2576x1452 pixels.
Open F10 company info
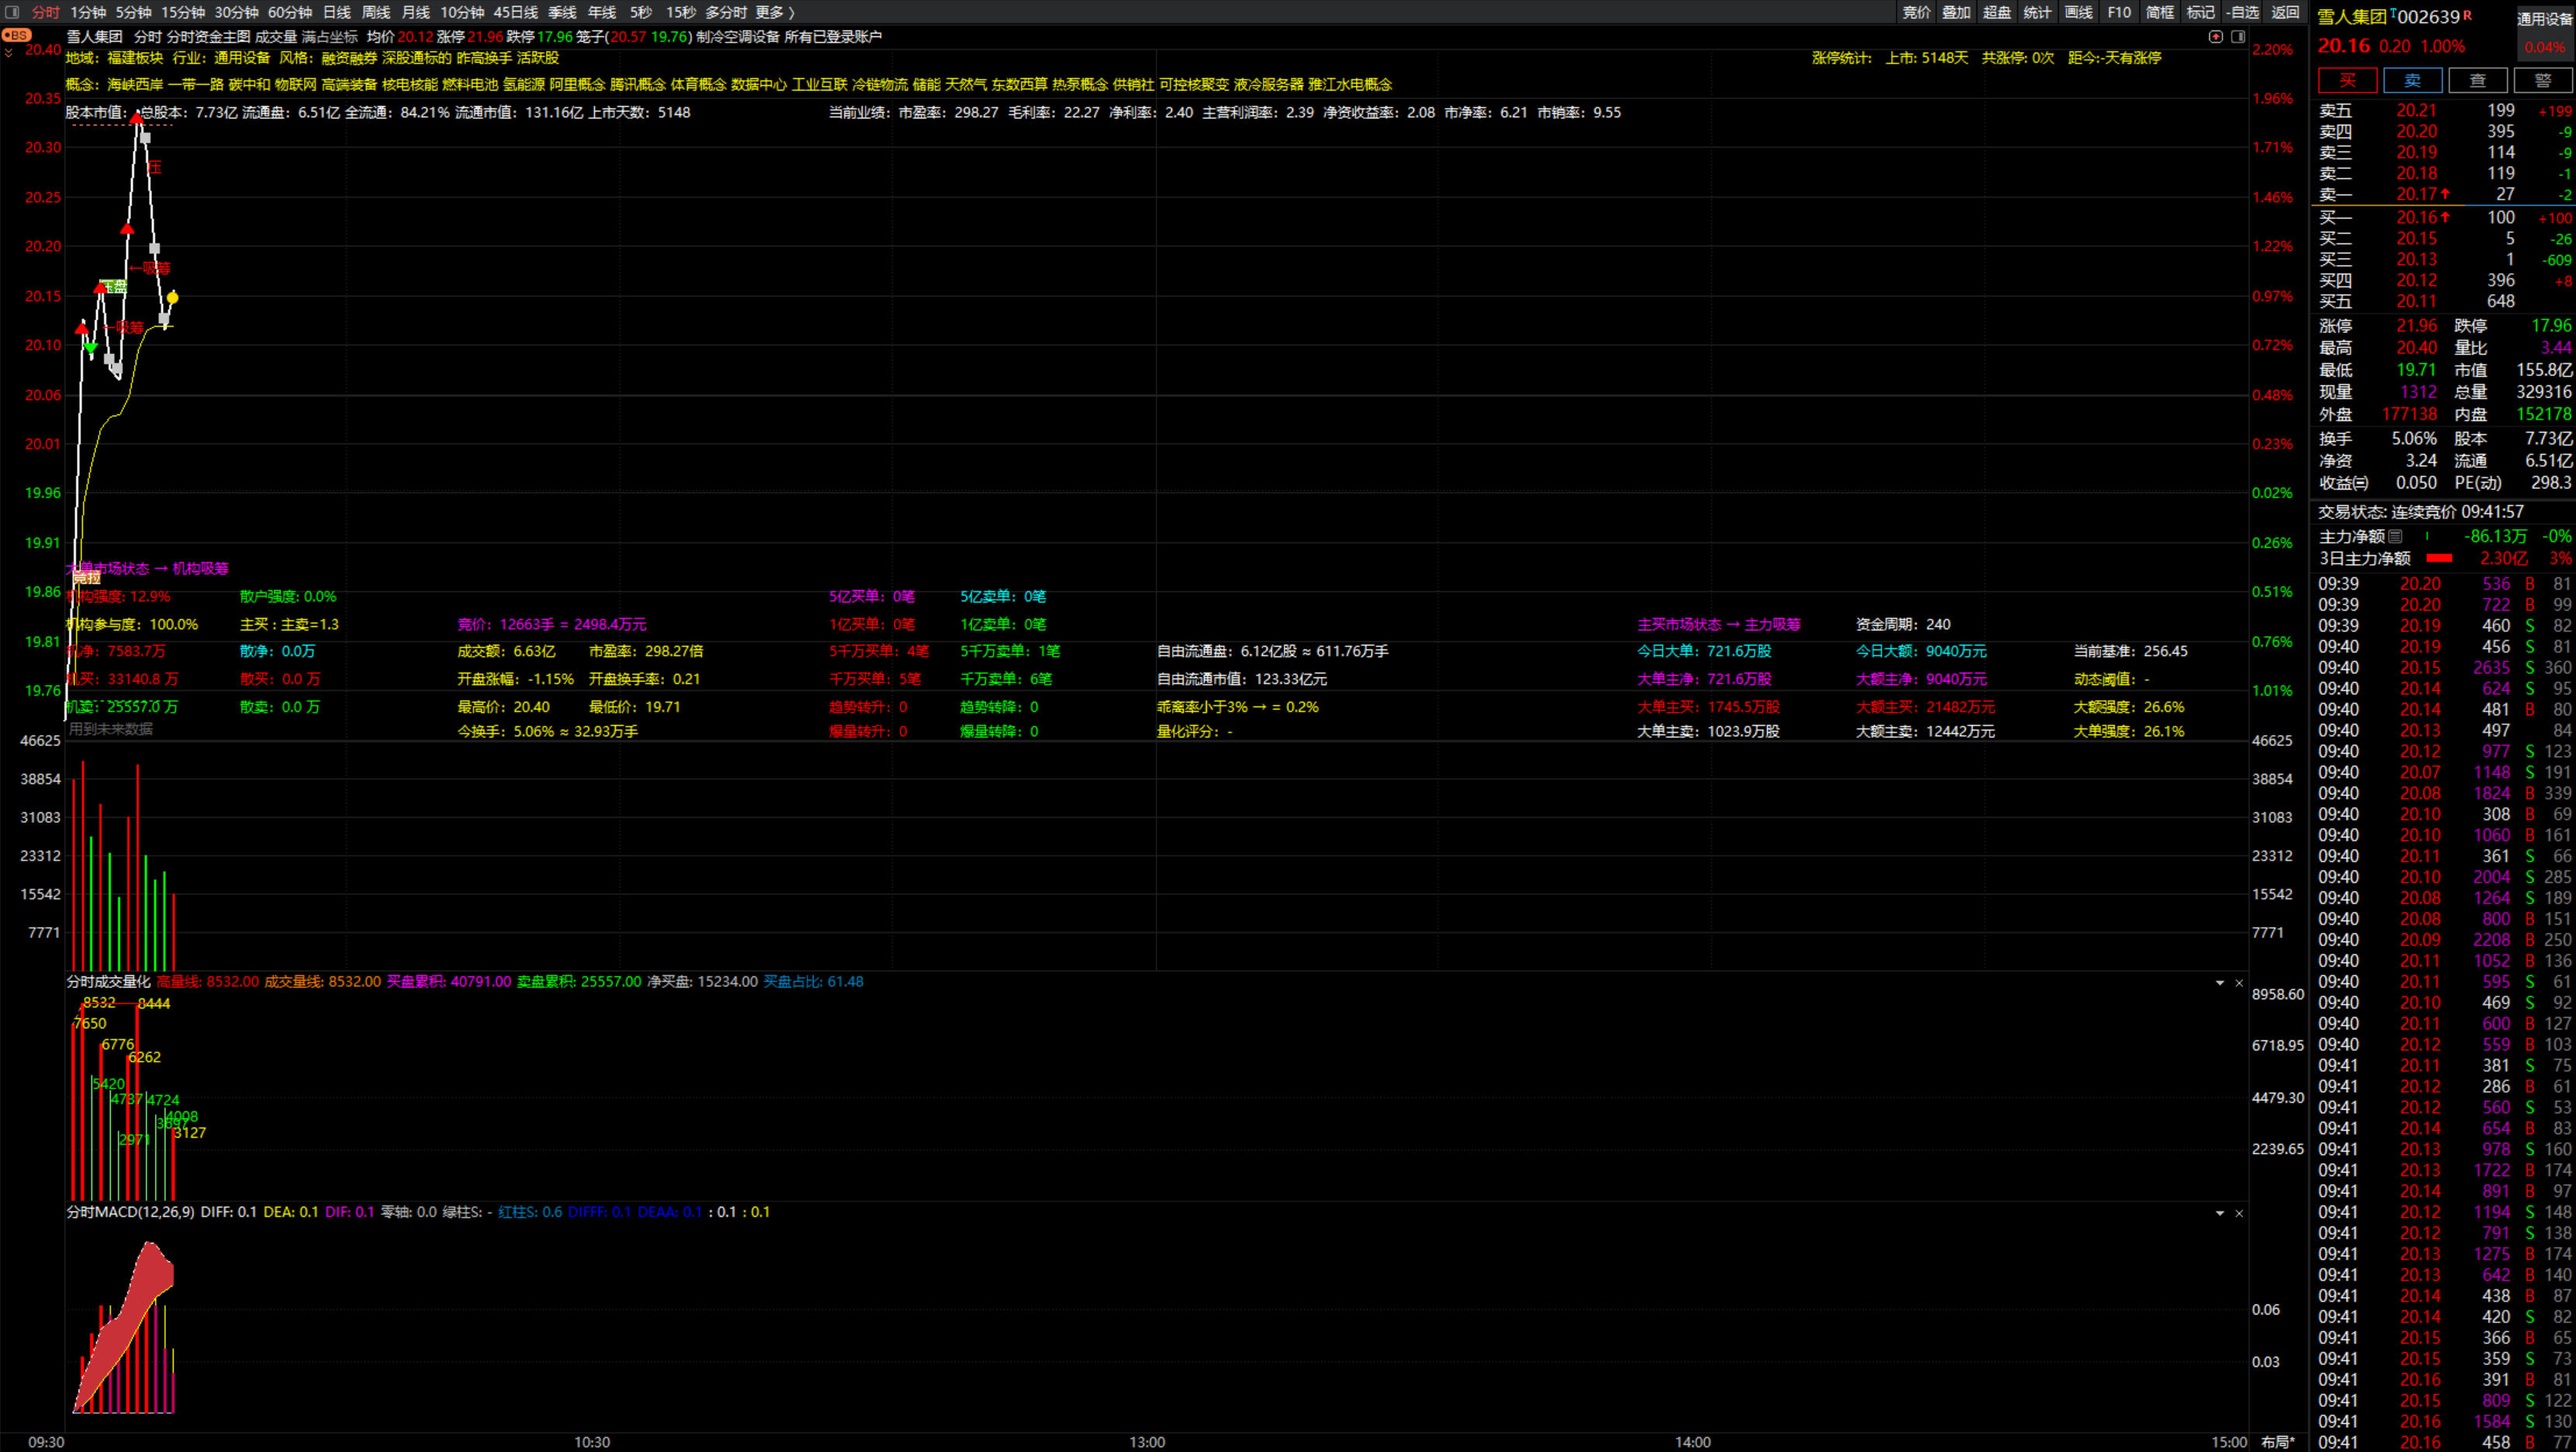(x=2118, y=12)
